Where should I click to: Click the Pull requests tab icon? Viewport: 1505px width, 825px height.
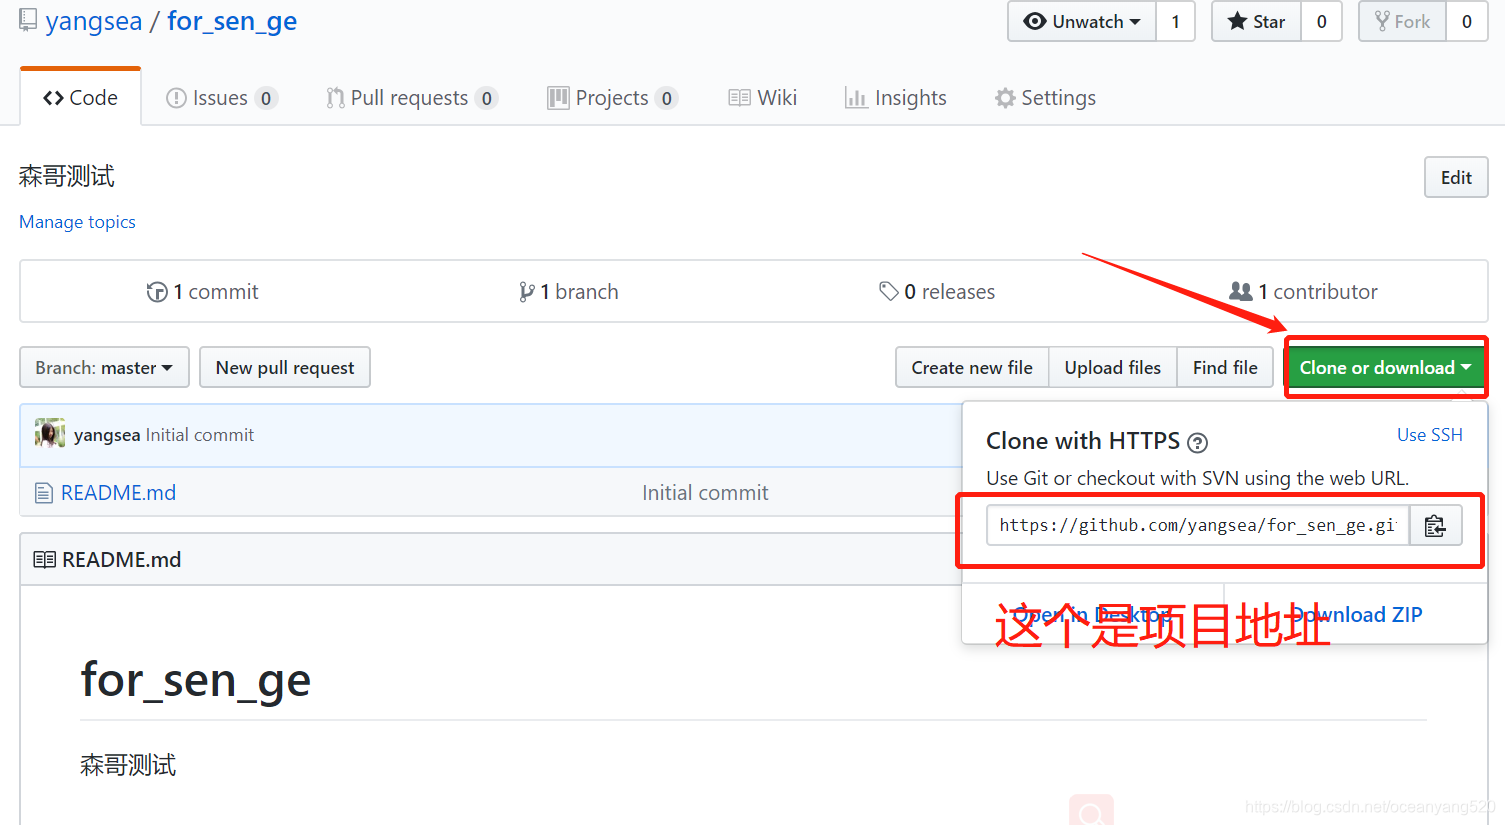point(335,98)
